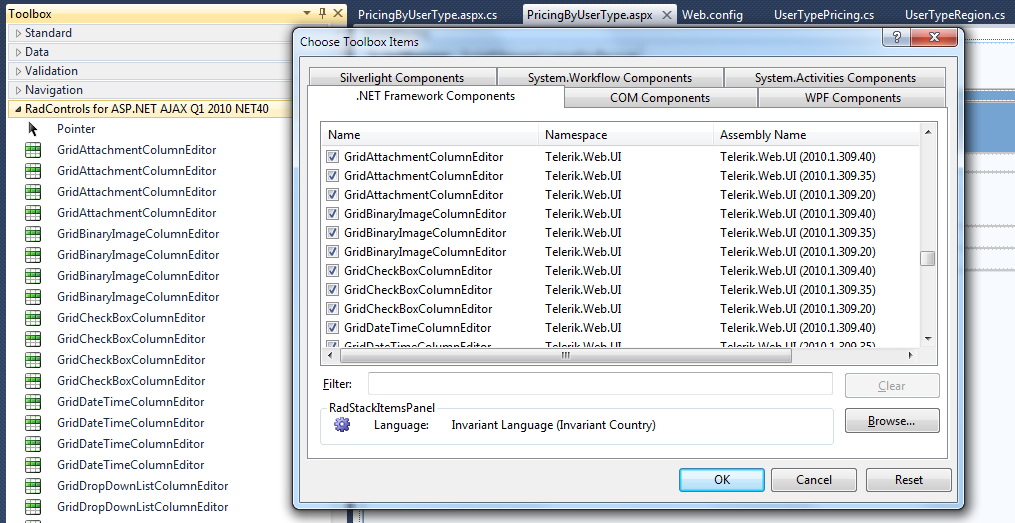This screenshot has height=523, width=1015.
Task: Click the list's vertical scrollbar down arrow
Action: pos(928,339)
